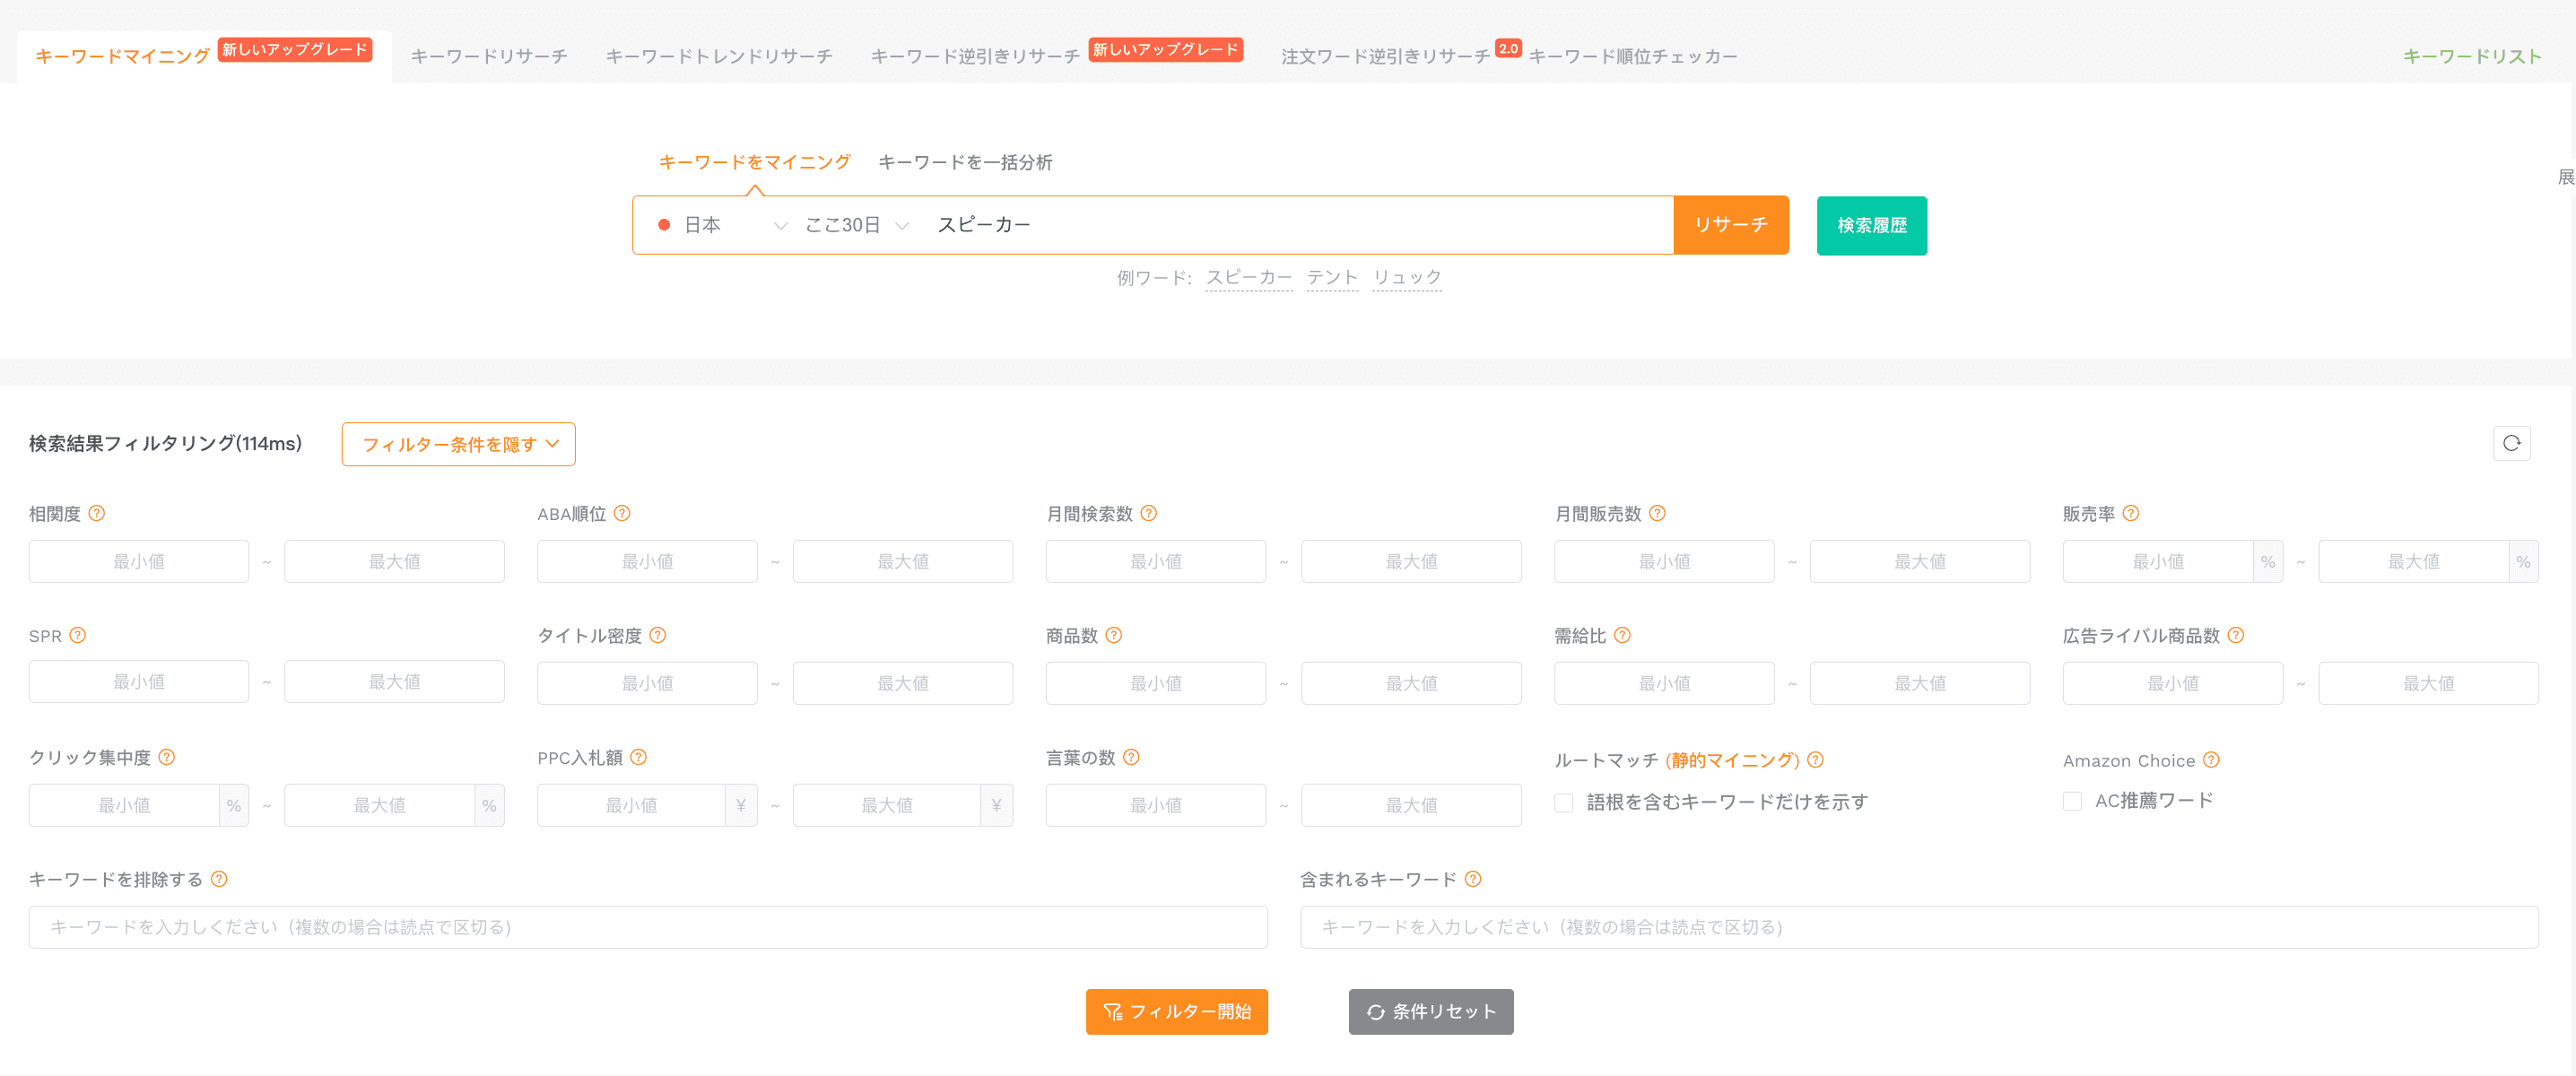Click the exclude-keywords input under キーワードを排除する
The height and width of the screenshot is (1076, 2576).
click(x=648, y=927)
